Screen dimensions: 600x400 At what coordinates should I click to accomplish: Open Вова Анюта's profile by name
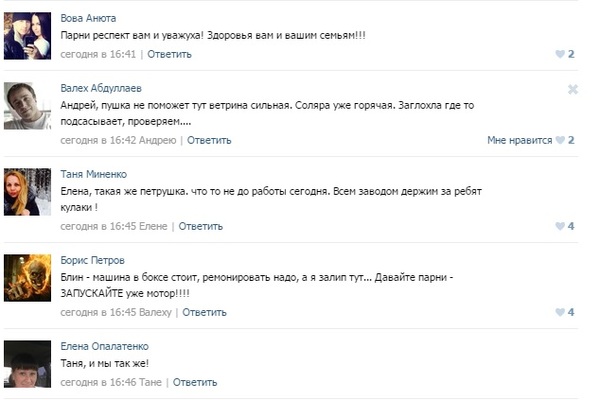(88, 18)
